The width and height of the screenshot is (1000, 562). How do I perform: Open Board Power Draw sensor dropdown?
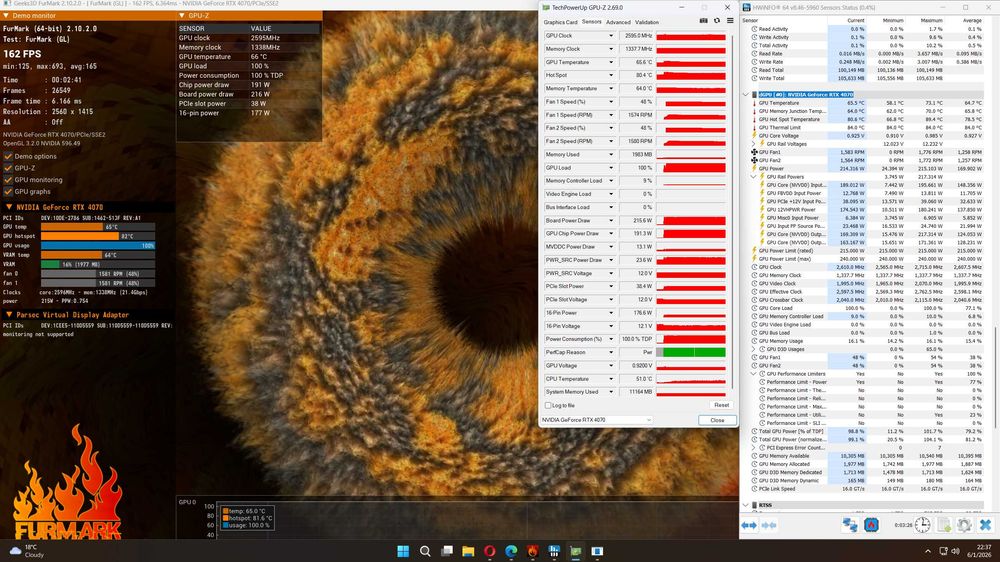pyautogui.click(x=610, y=221)
